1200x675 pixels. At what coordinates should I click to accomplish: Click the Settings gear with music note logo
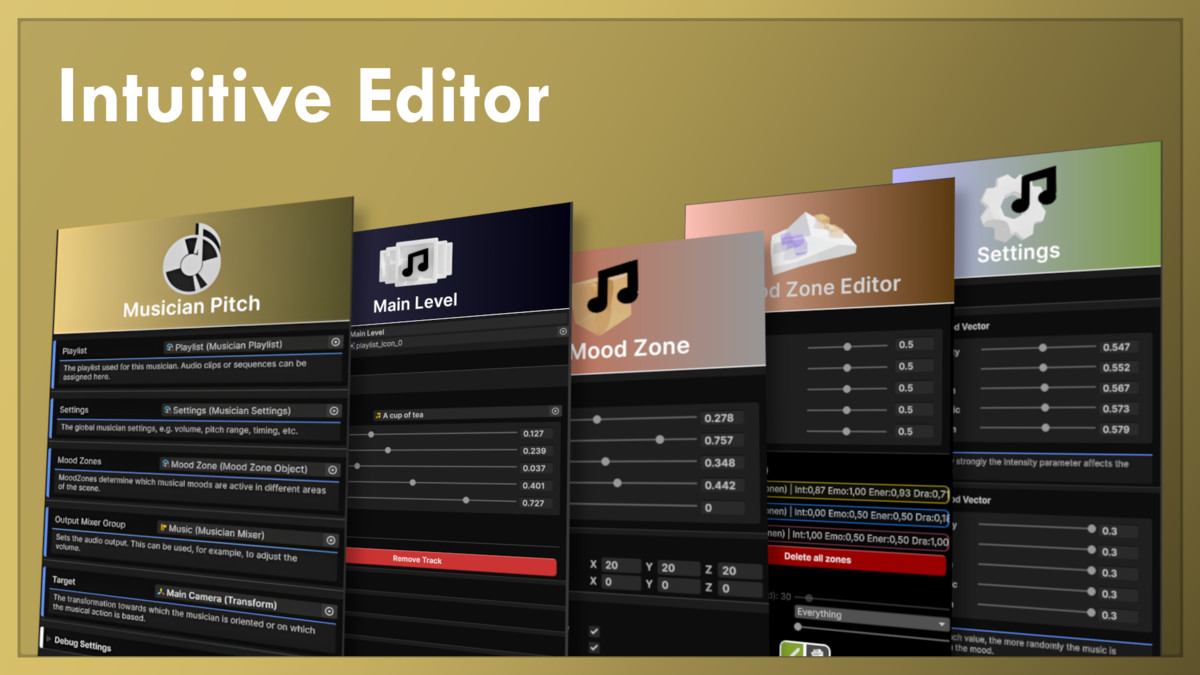pyautogui.click(x=1018, y=204)
